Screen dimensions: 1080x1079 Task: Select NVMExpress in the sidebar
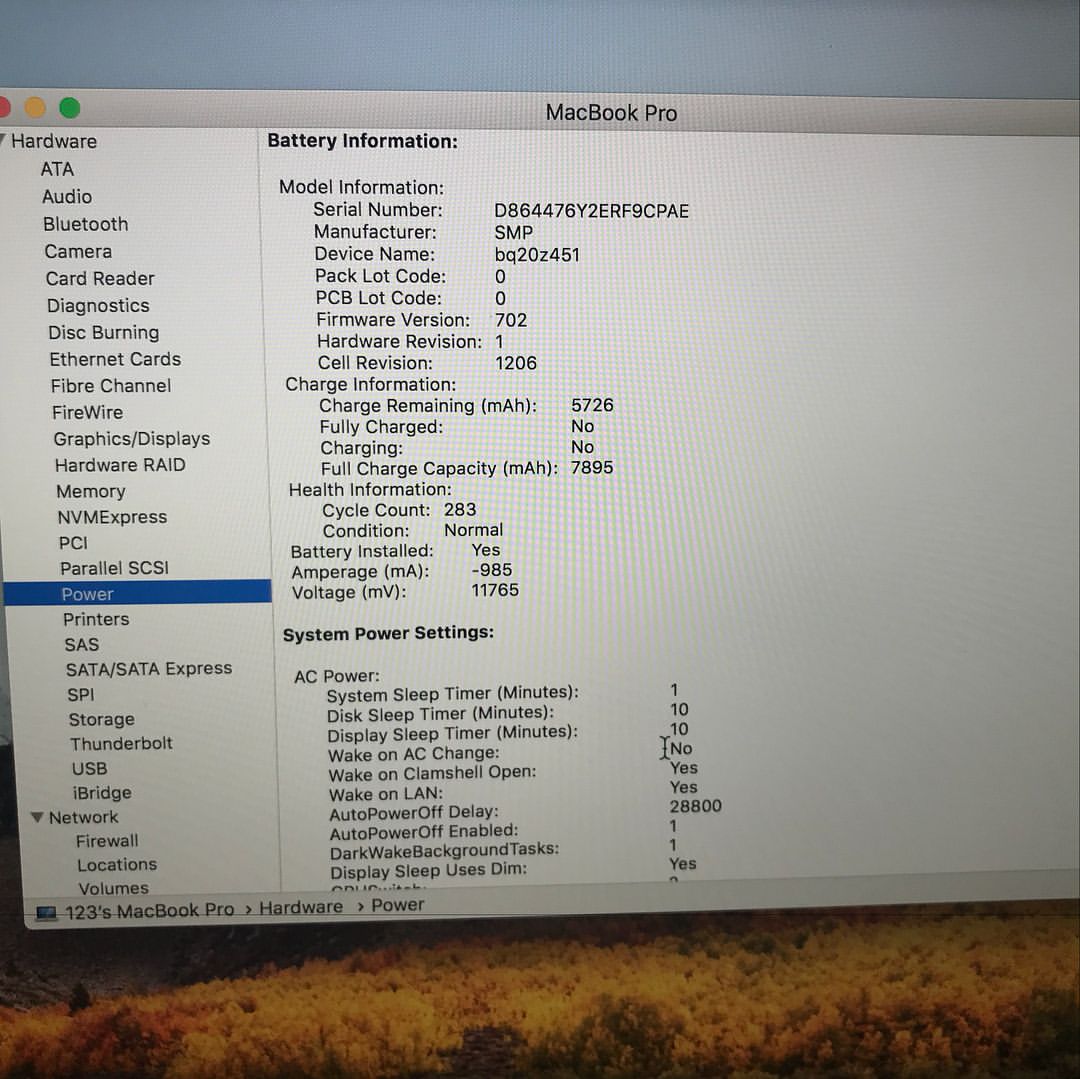click(x=112, y=517)
